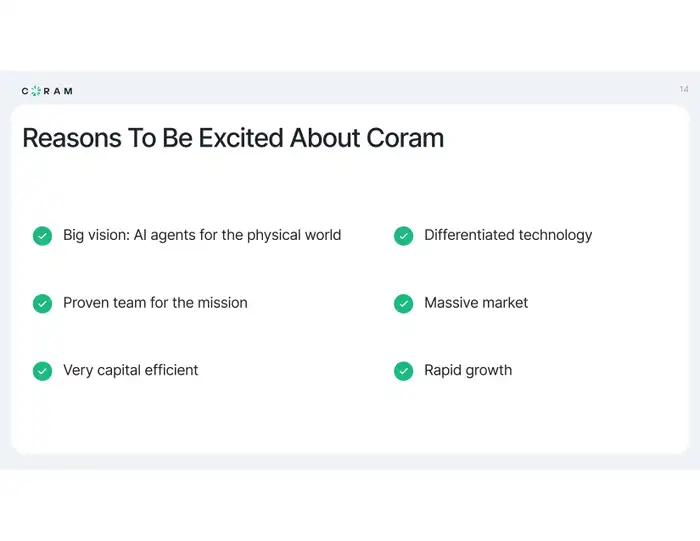This screenshot has height=541, width=700.
Task: Click the Proven team for the mission text
Action: (155, 303)
